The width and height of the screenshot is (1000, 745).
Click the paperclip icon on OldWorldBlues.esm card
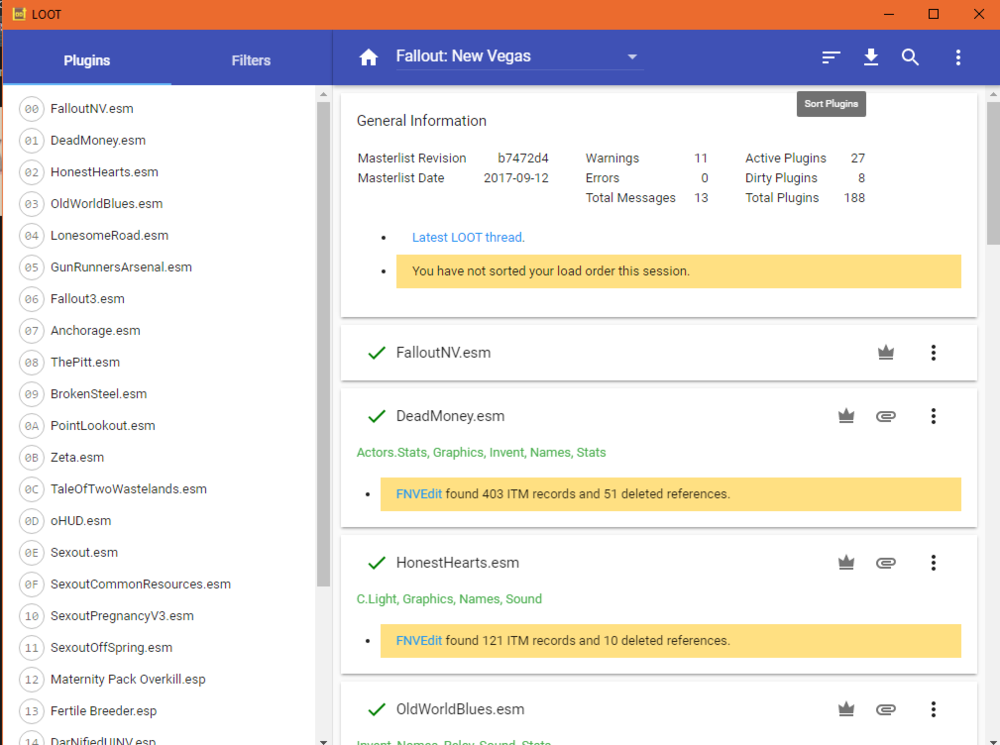click(x=886, y=709)
